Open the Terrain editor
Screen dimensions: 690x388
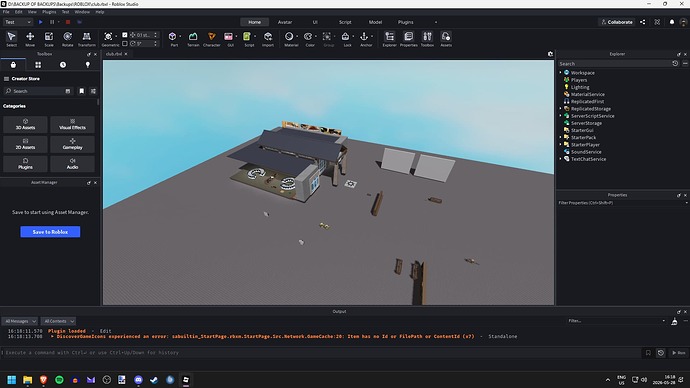point(193,39)
